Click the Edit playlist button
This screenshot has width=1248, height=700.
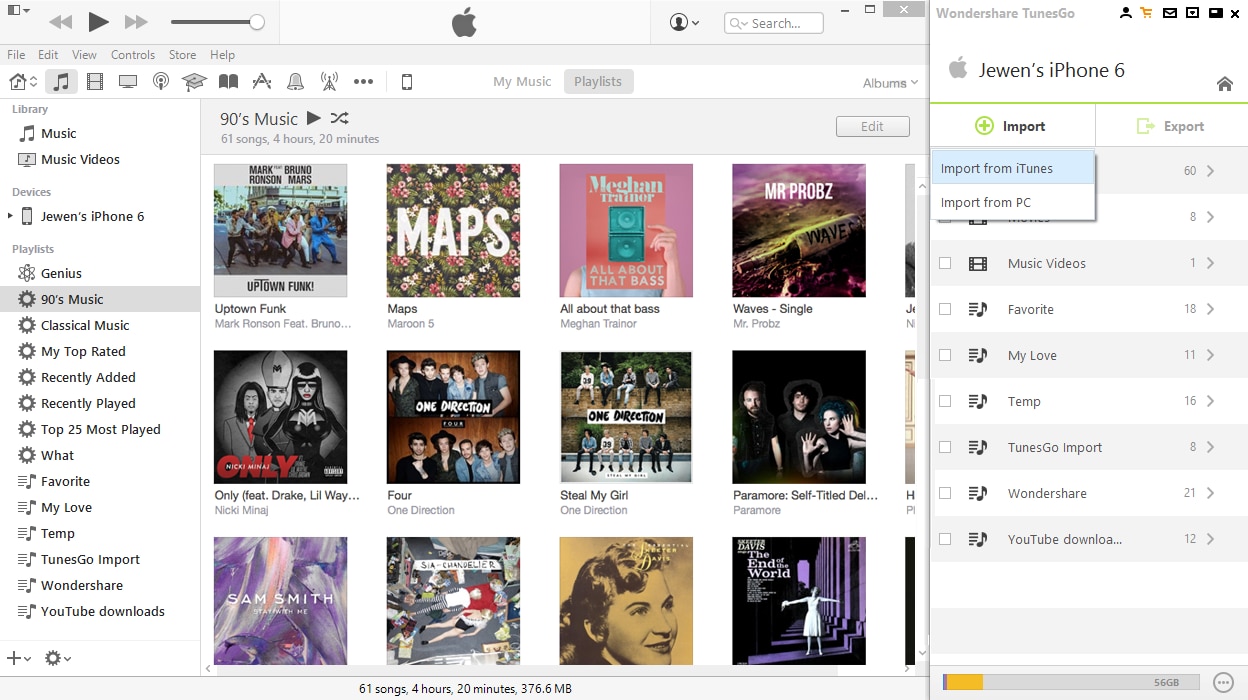pos(872,127)
